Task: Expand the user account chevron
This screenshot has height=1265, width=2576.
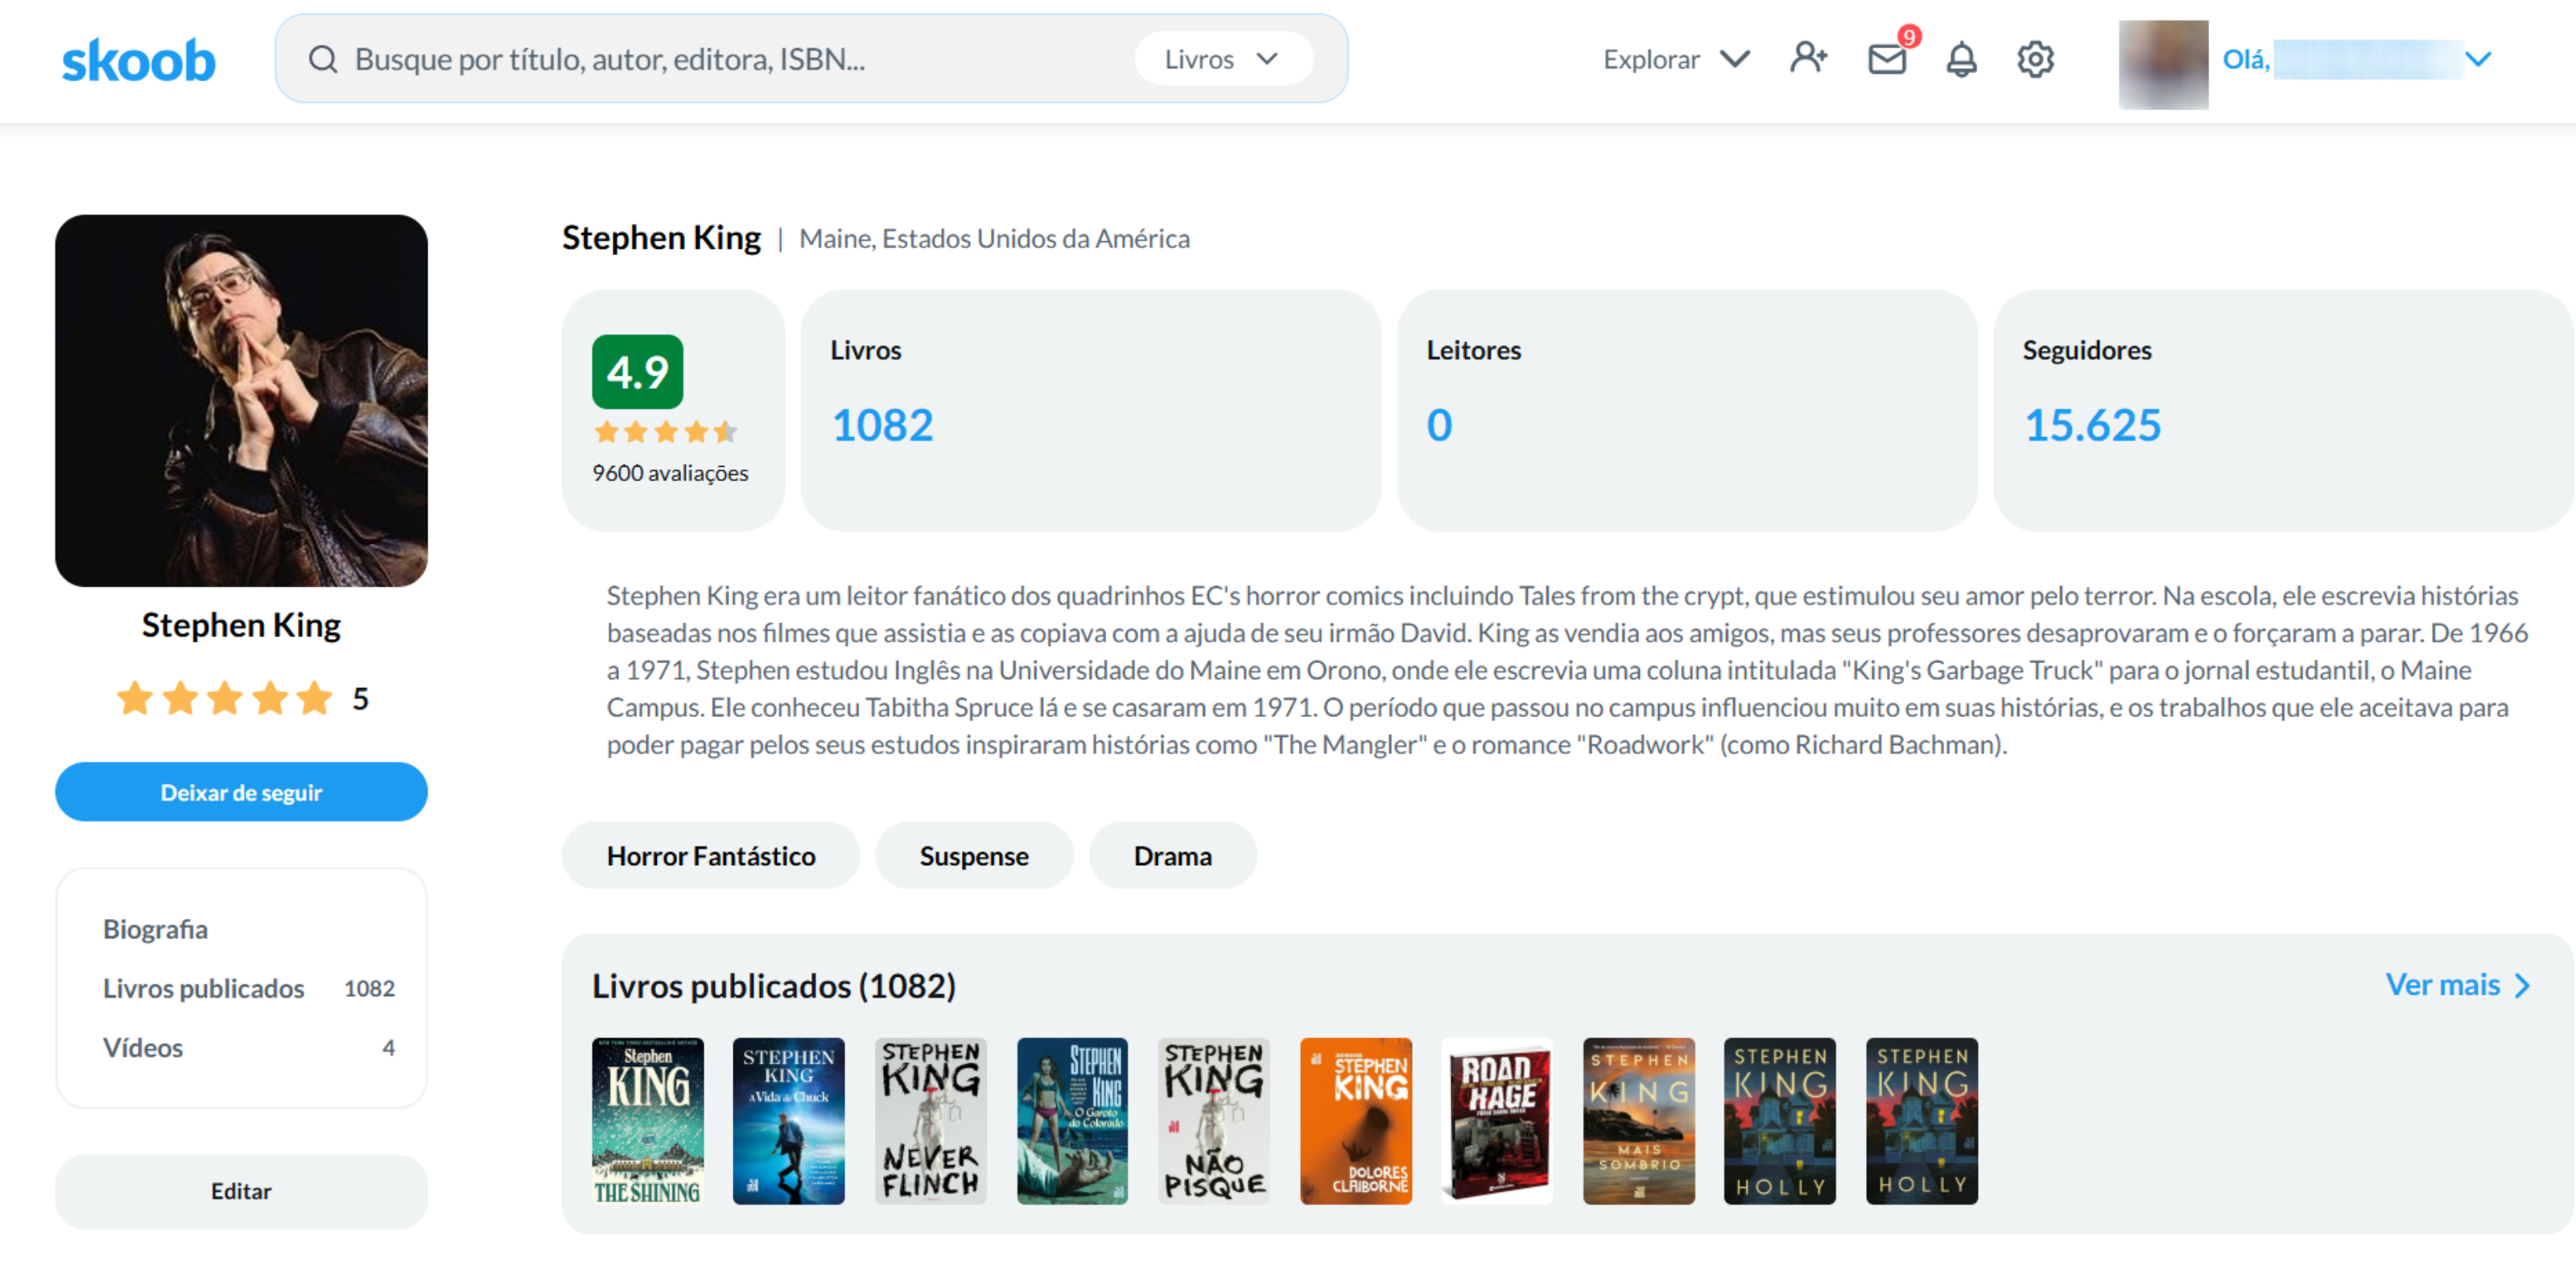Action: (2477, 59)
